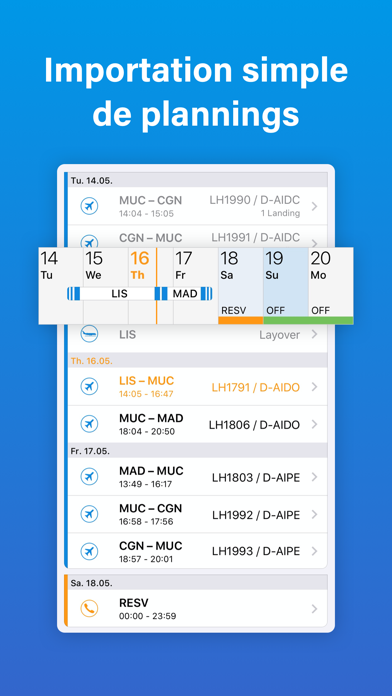Open details chevron for LH1993 flight
The image size is (392, 696).
[314, 551]
